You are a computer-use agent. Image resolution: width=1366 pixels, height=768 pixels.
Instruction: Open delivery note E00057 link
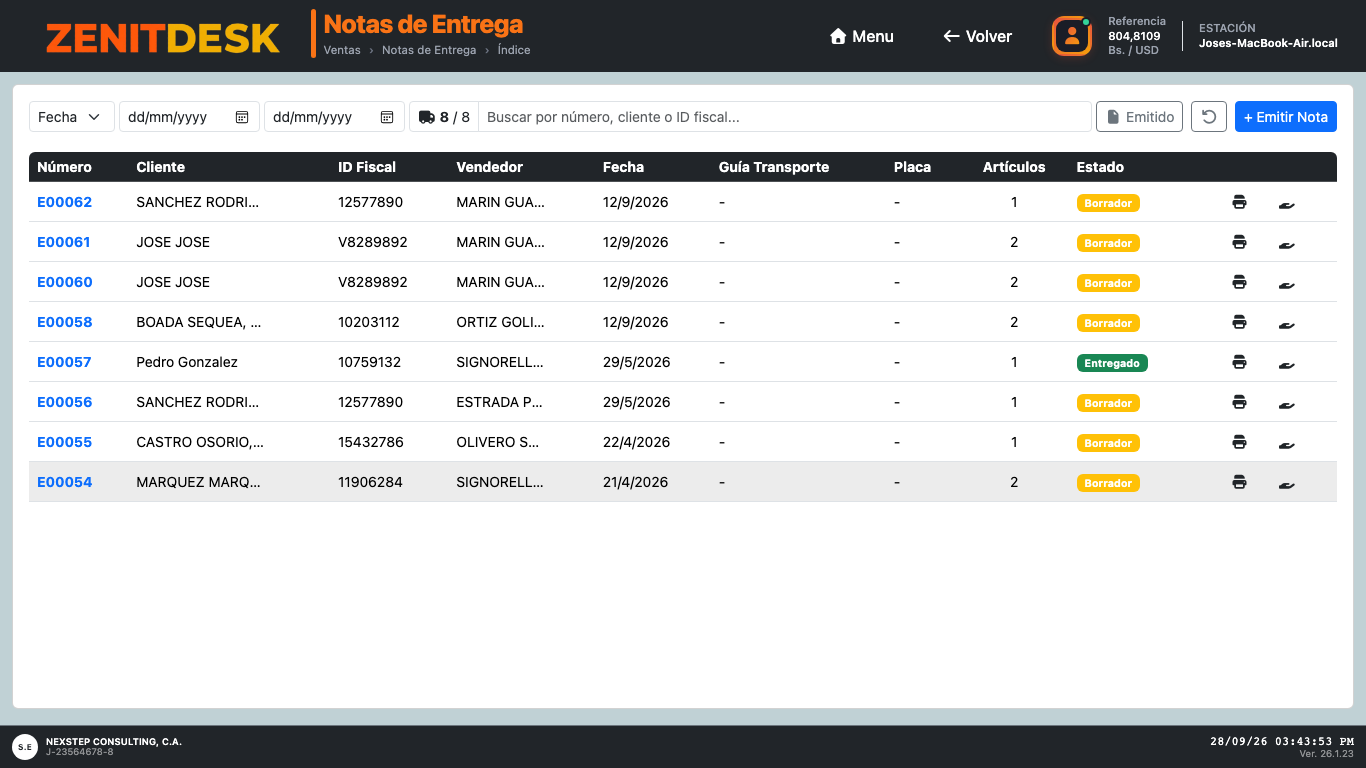[65, 362]
